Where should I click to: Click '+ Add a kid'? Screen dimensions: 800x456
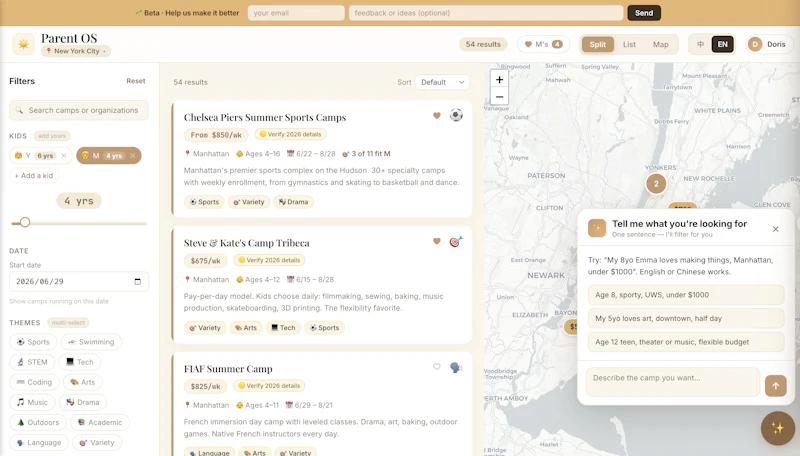[x=34, y=175]
